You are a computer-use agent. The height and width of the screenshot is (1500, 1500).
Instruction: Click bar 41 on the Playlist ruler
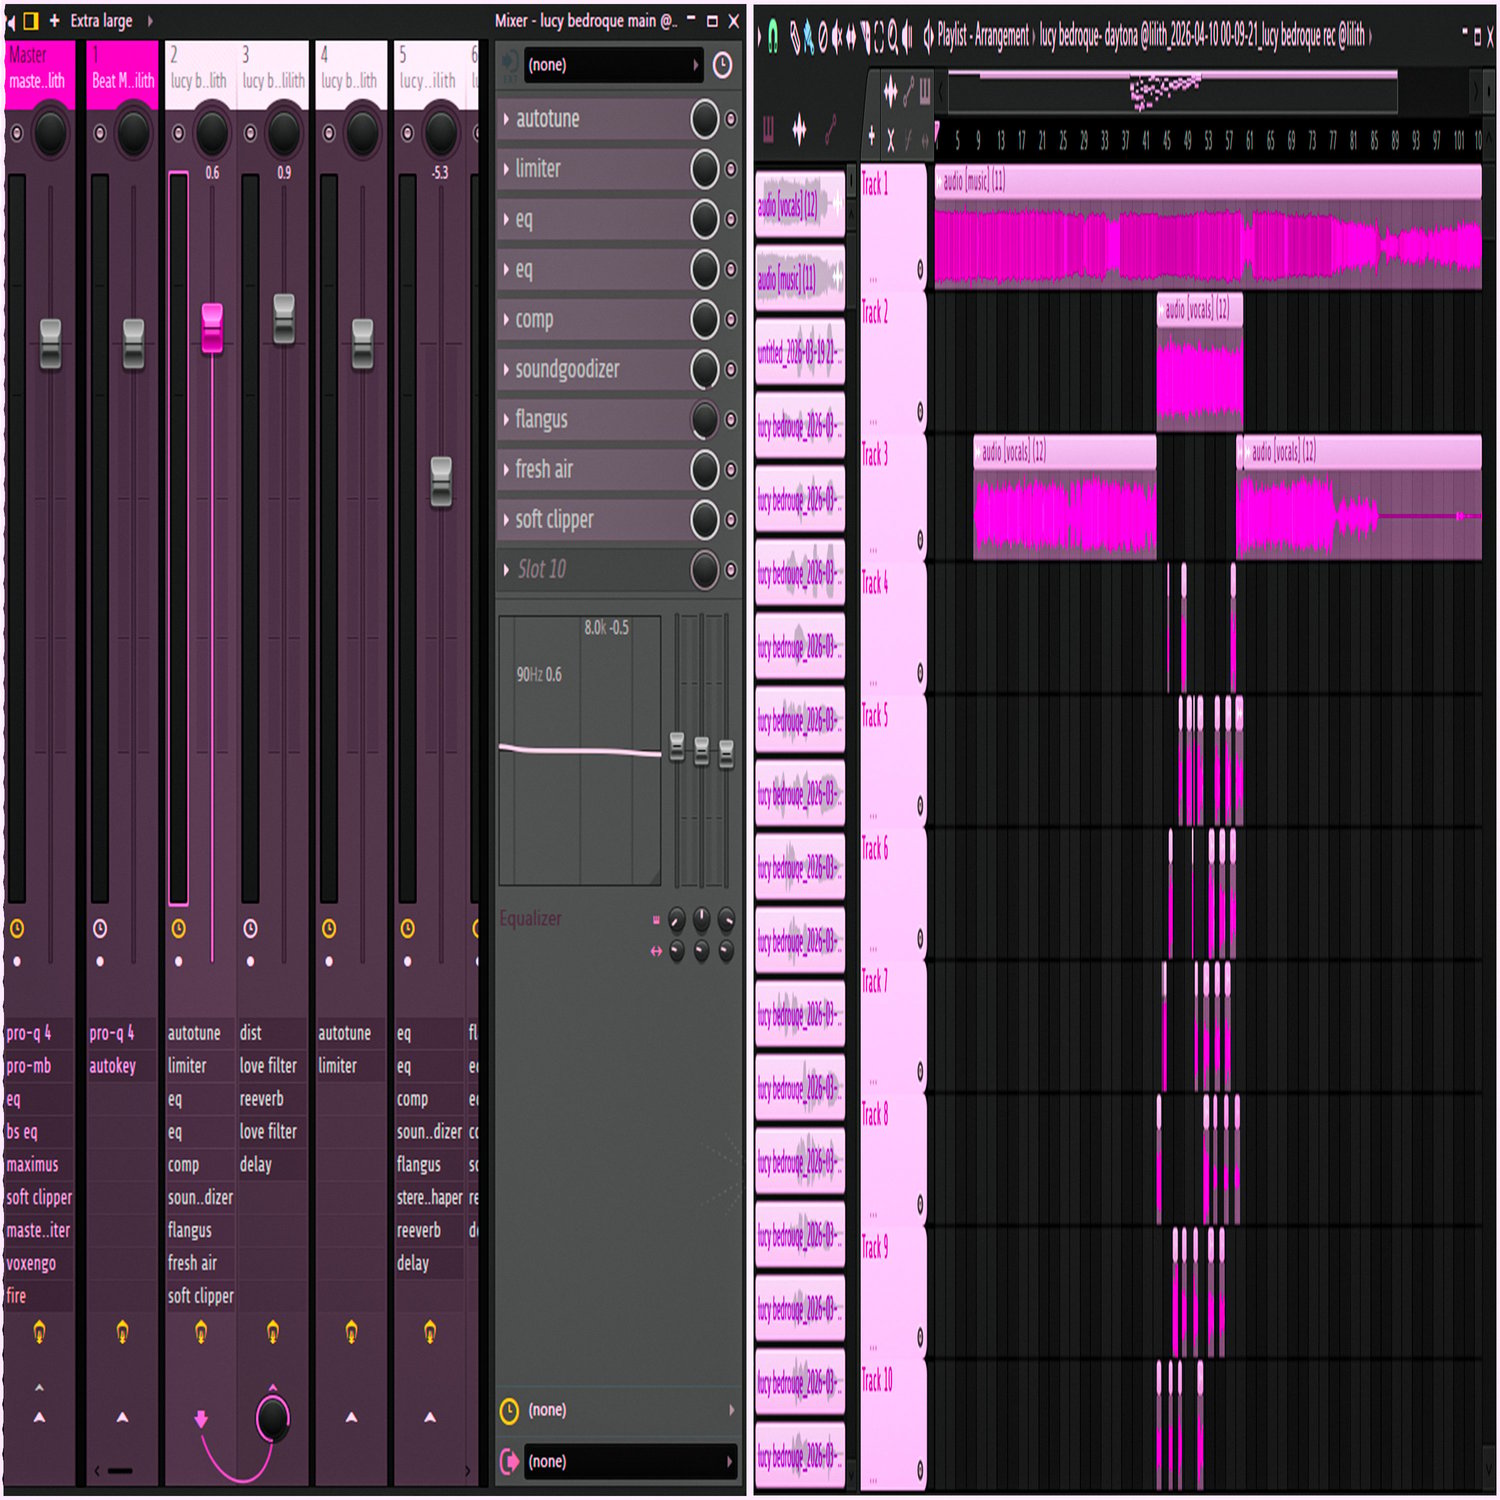click(x=1146, y=140)
